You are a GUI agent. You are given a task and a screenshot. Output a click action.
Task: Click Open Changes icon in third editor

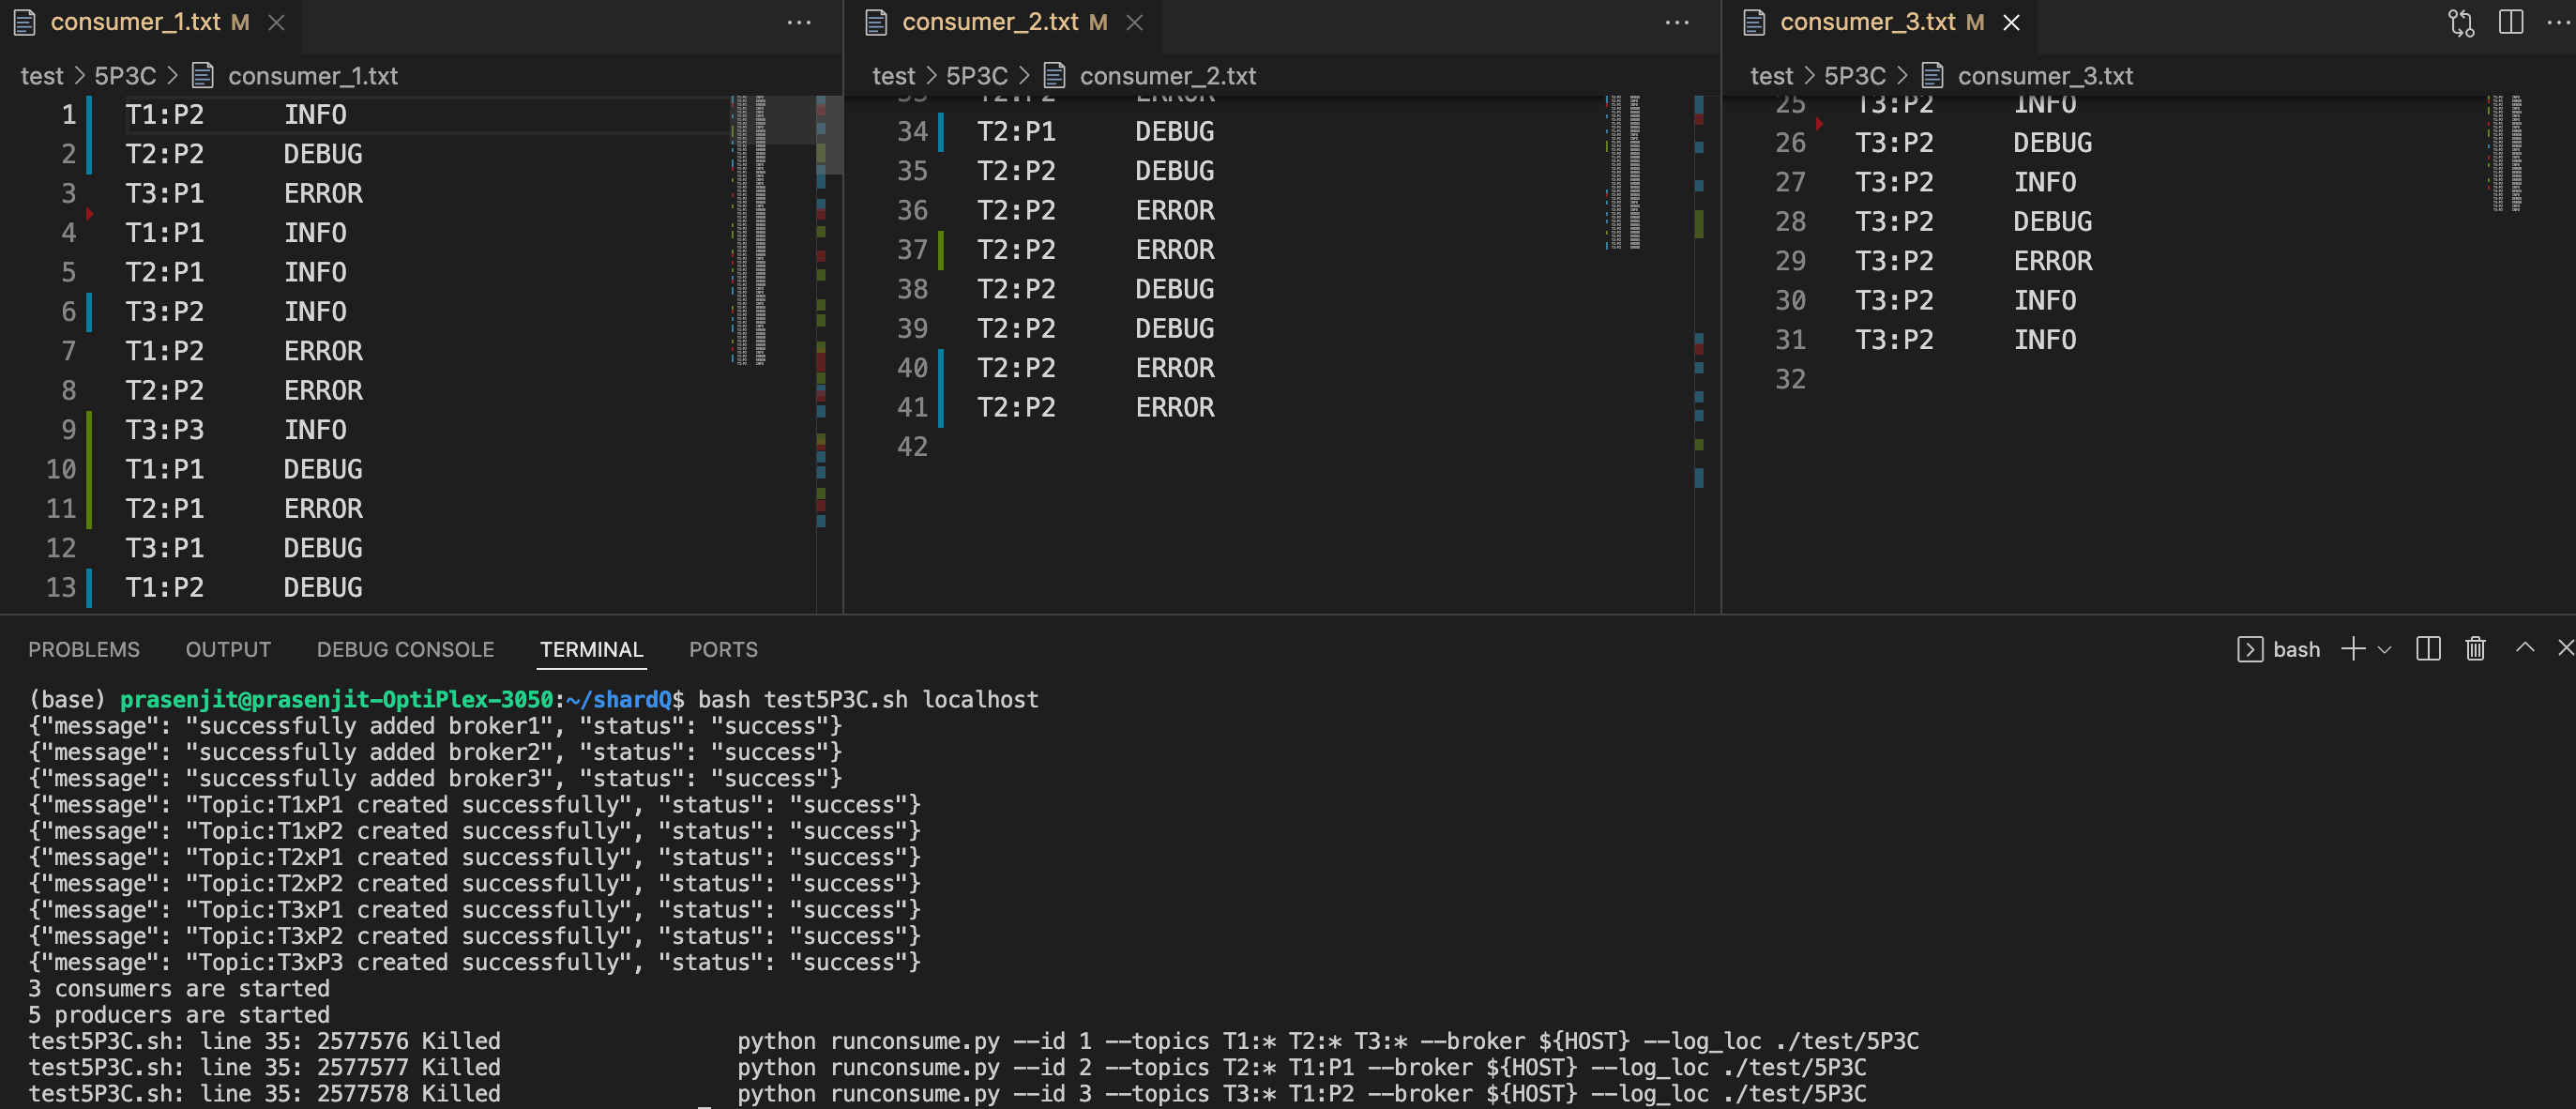[2461, 22]
